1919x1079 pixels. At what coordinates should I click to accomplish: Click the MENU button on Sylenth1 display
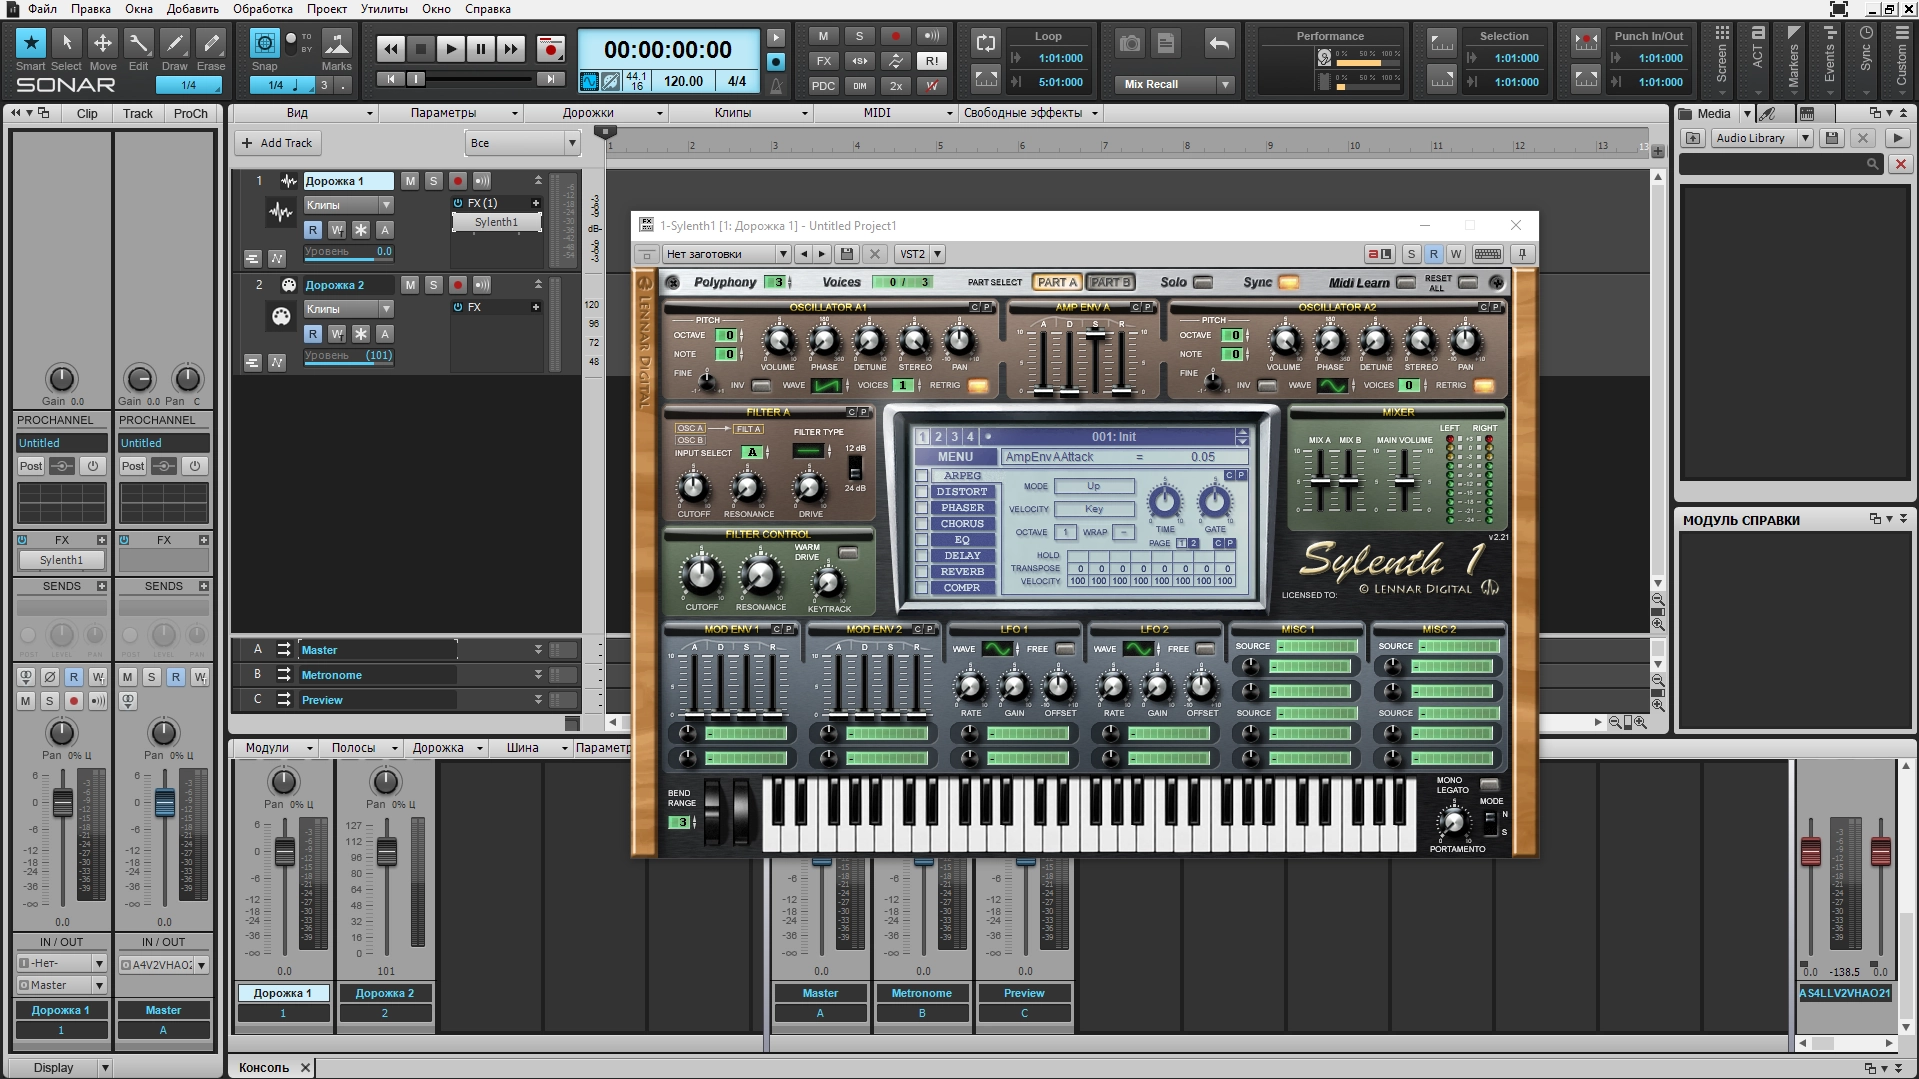(x=955, y=457)
